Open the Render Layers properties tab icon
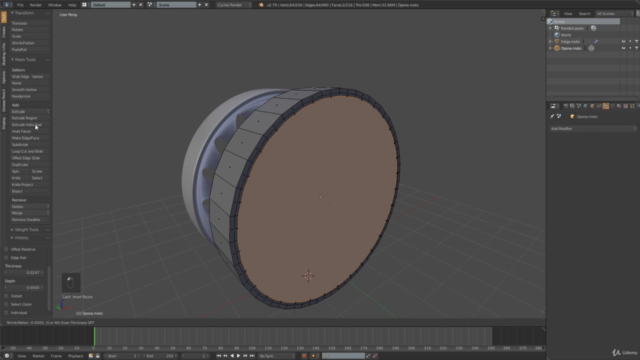This screenshot has width=640, height=360. tap(572, 106)
